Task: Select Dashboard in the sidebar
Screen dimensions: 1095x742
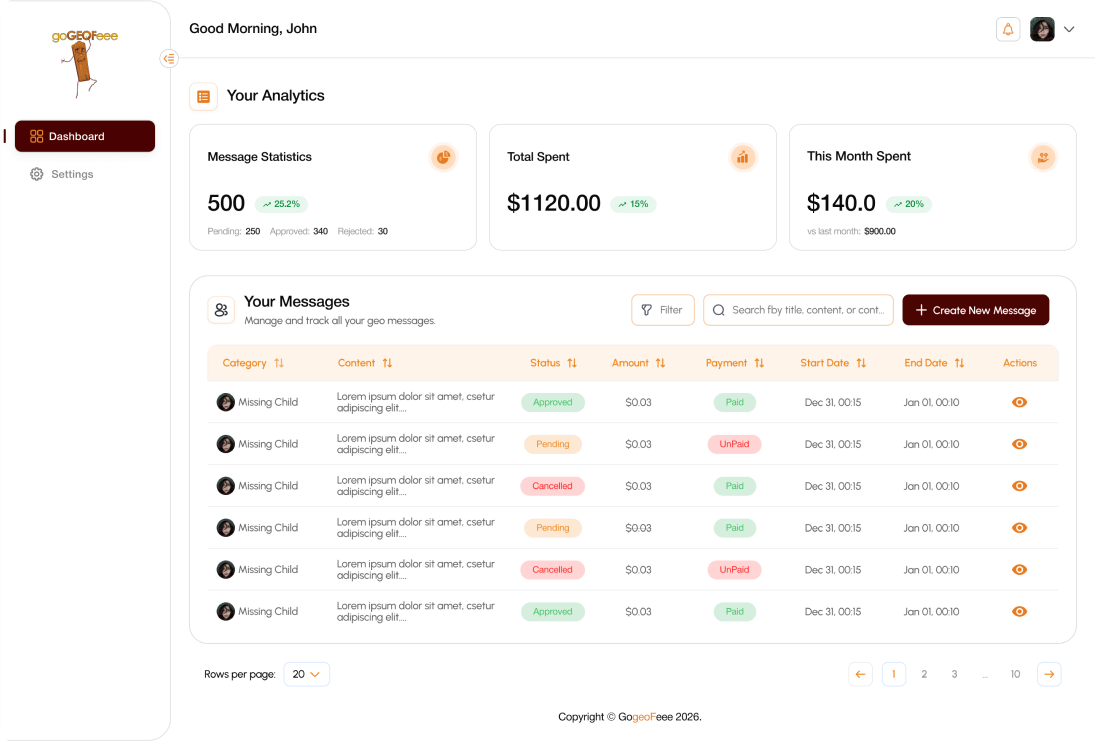Action: [84, 136]
